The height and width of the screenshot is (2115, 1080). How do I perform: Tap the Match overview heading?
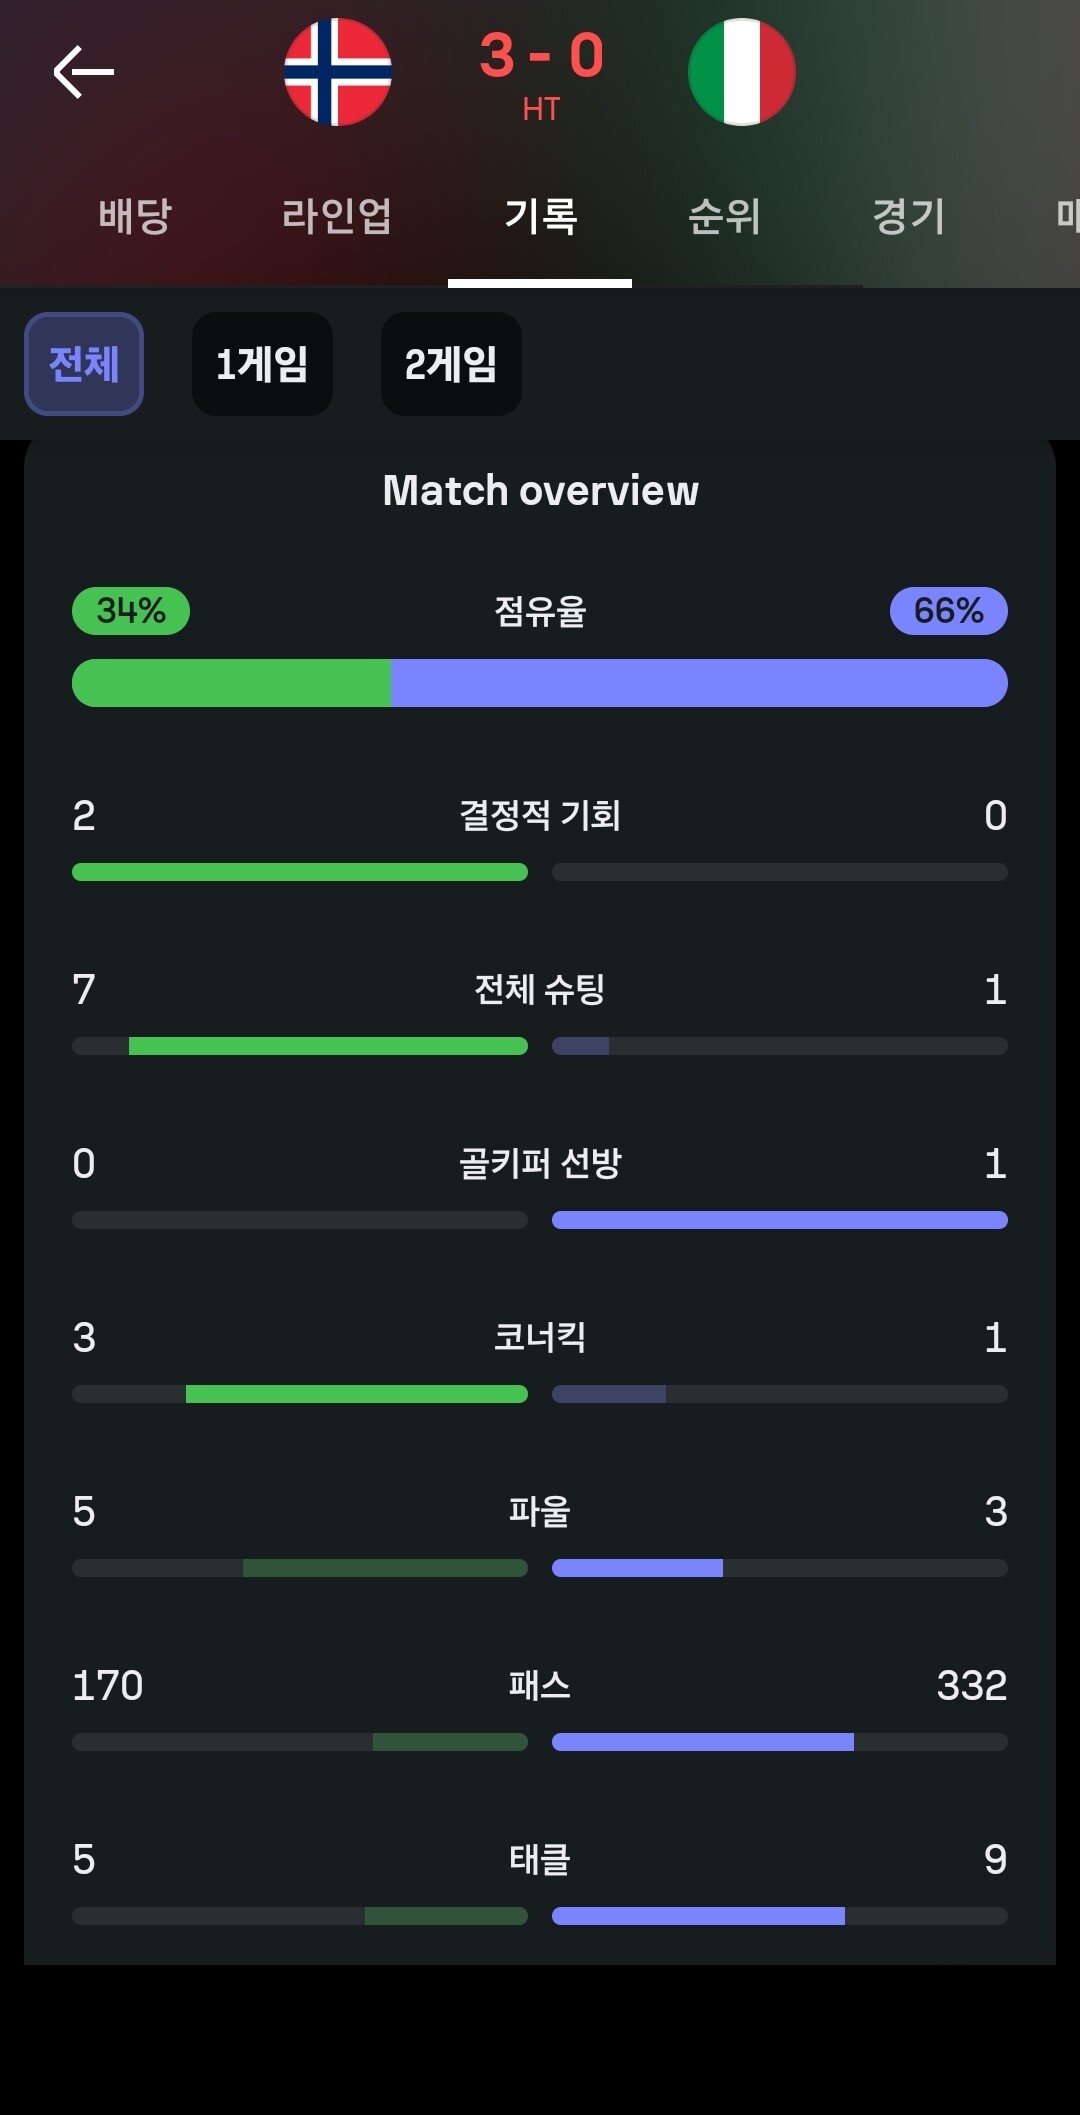(x=540, y=491)
